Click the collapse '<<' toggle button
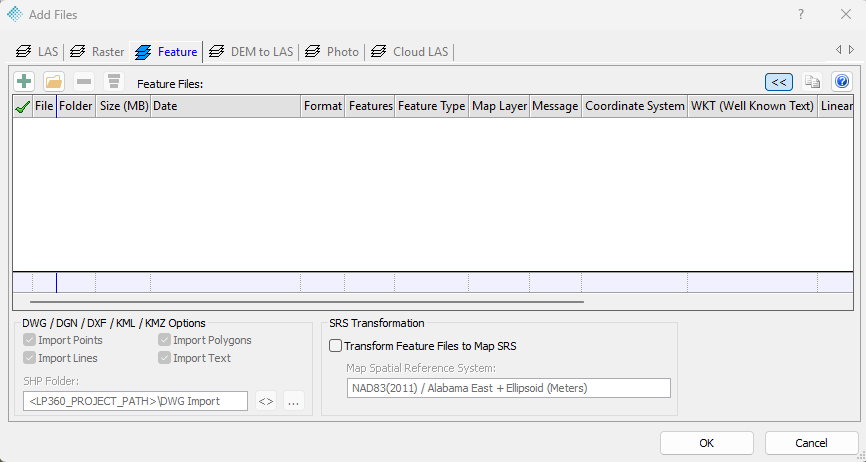The width and height of the screenshot is (866, 462). click(779, 82)
